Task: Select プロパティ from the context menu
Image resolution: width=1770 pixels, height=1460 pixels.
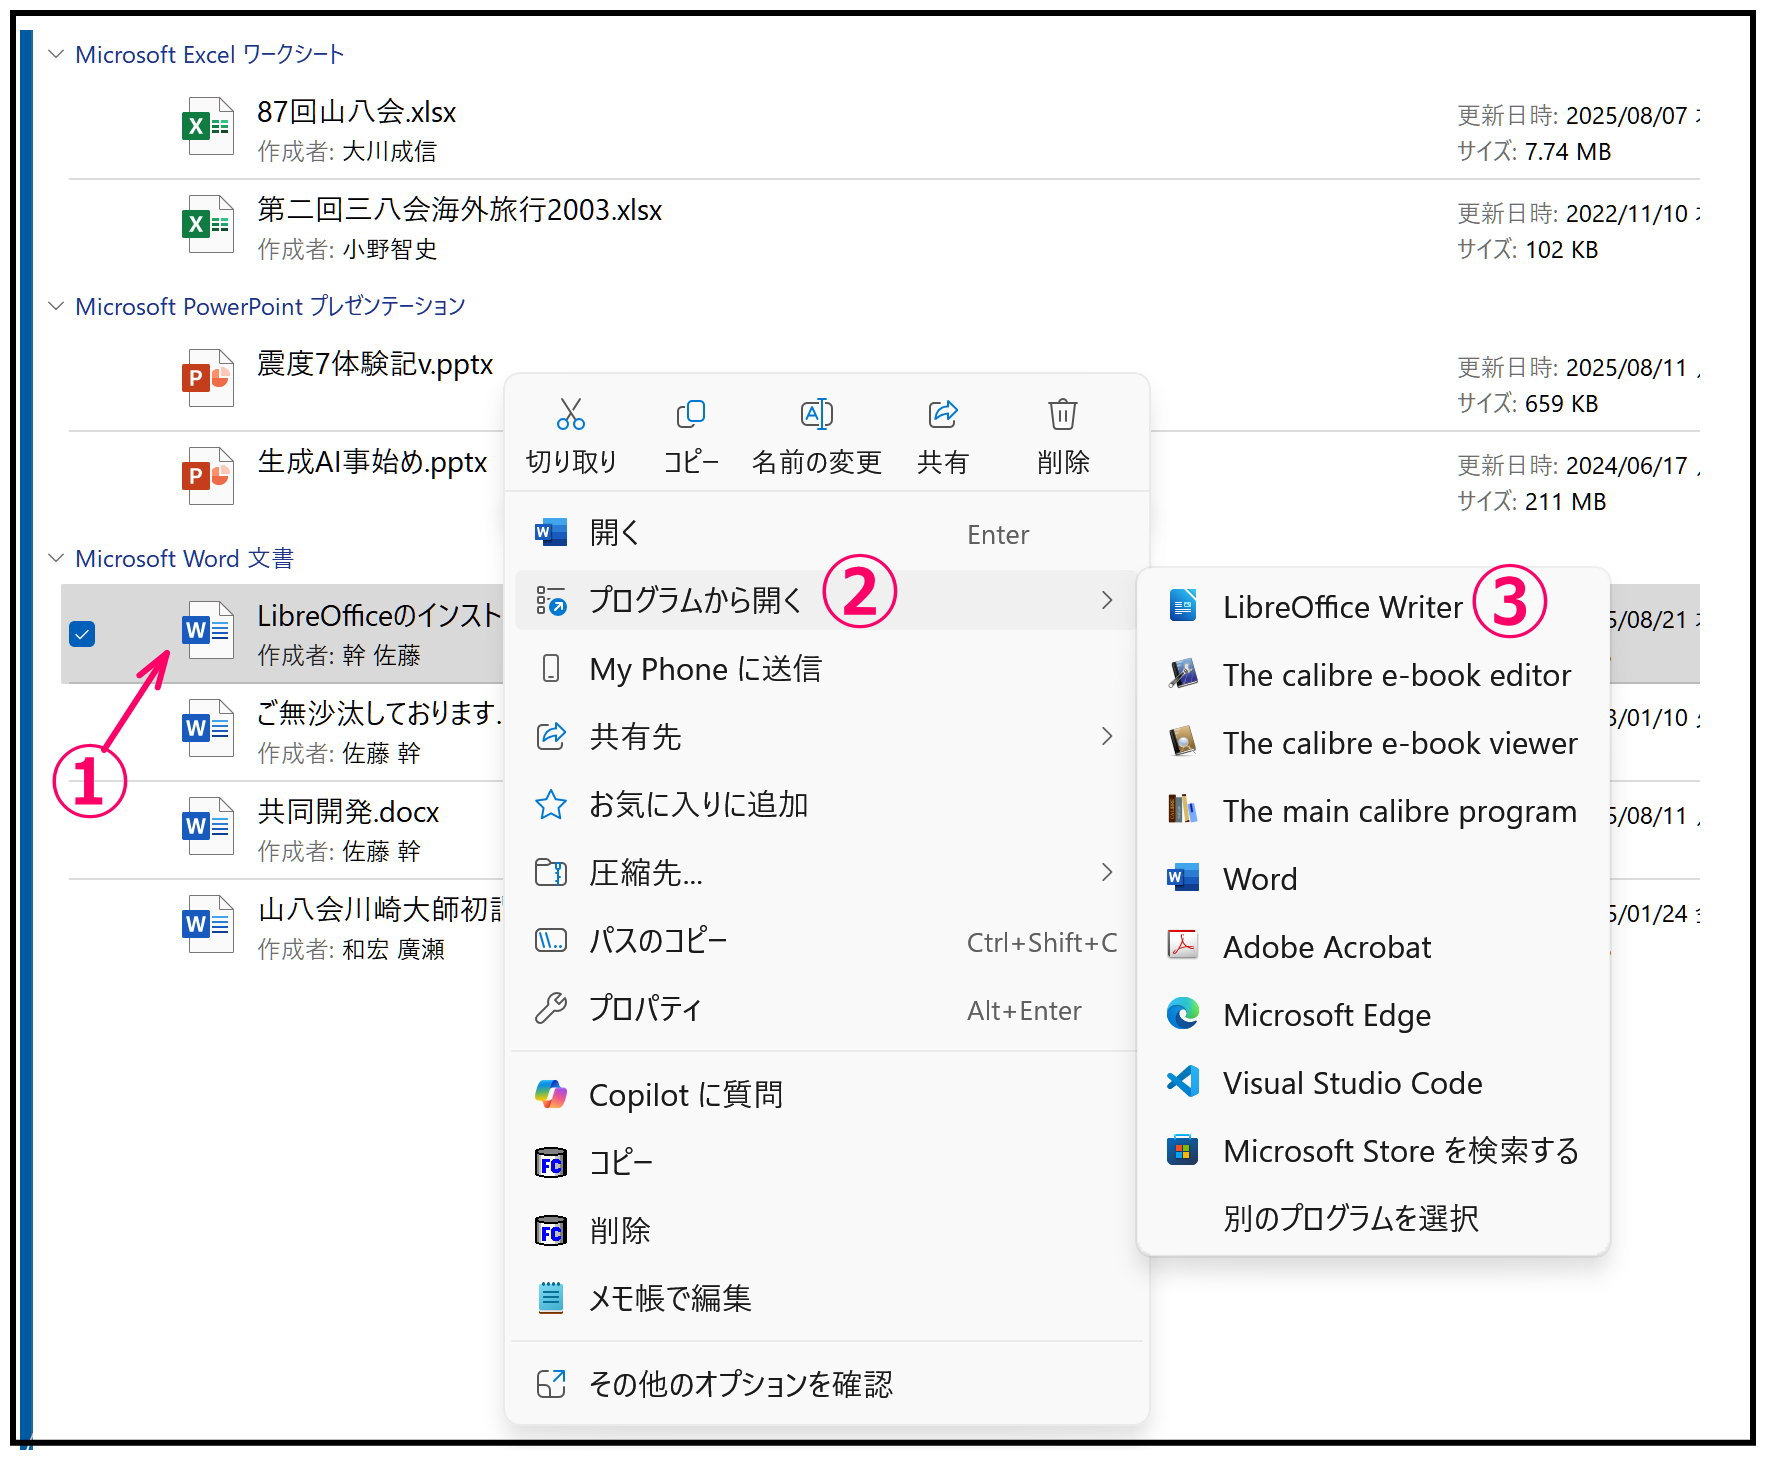Action: coord(646,1009)
